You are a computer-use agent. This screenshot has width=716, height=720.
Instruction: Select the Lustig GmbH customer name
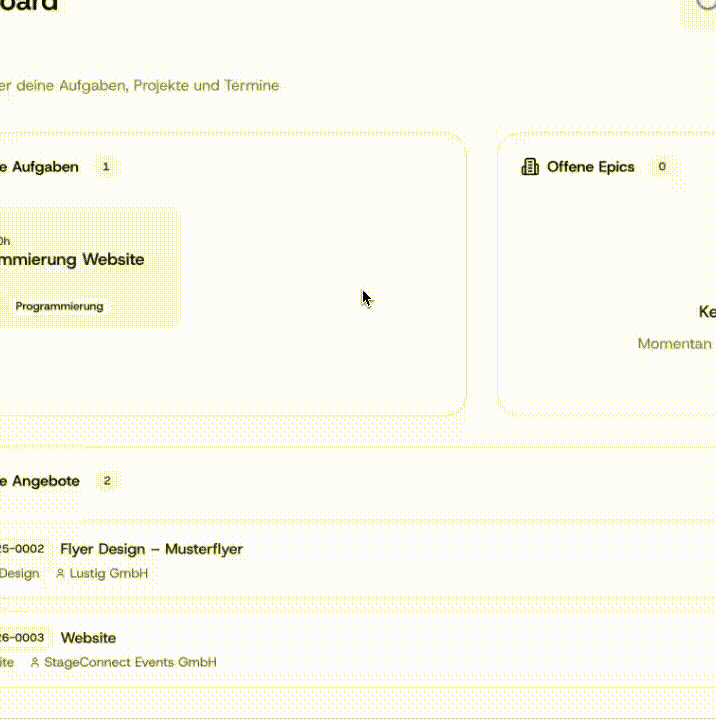point(108,574)
